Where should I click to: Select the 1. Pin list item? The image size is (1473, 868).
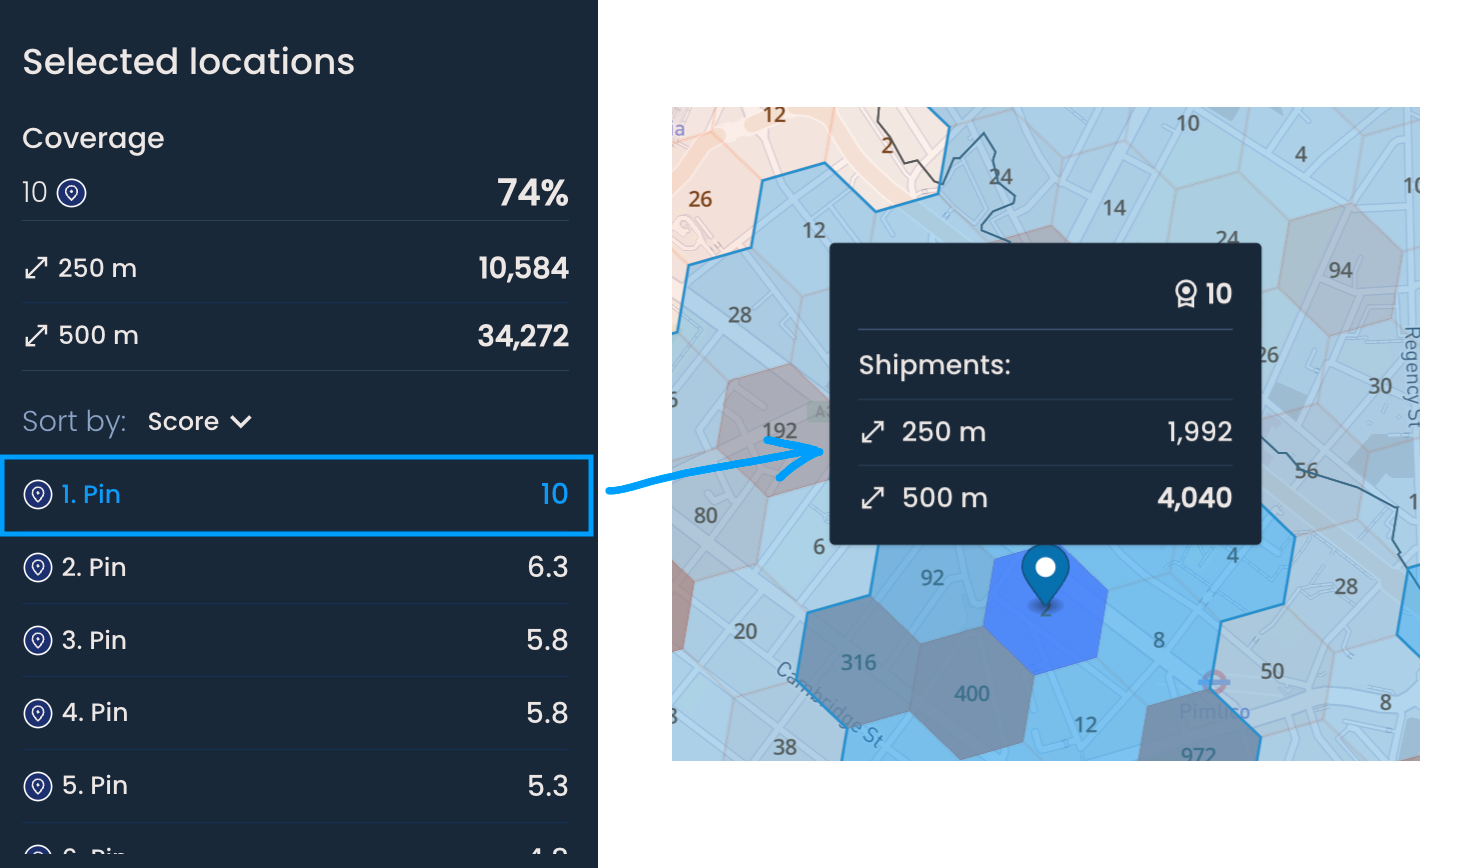(x=296, y=495)
